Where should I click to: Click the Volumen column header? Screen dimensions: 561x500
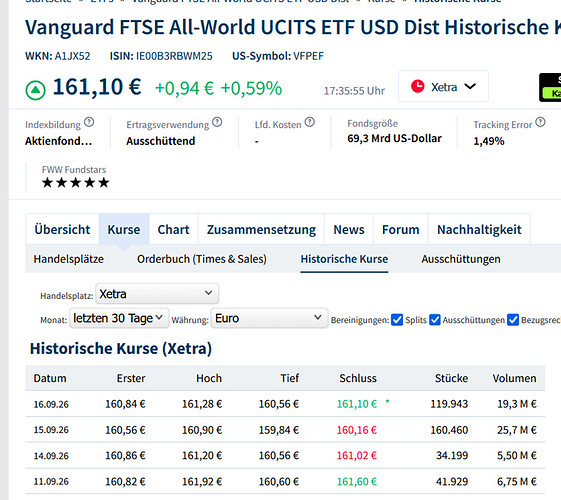tap(514, 378)
